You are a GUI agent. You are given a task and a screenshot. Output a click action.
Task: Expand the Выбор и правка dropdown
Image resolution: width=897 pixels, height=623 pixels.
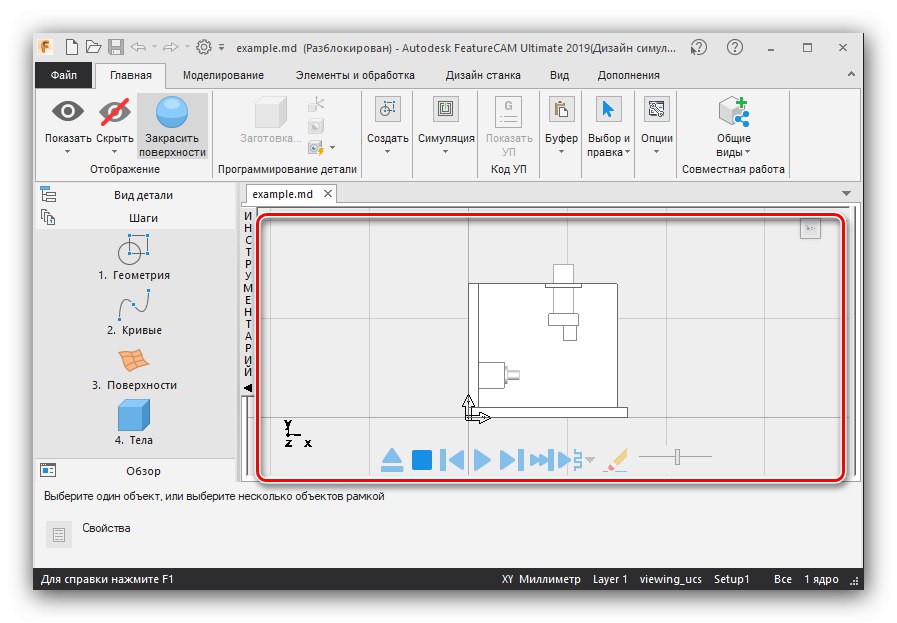point(628,152)
